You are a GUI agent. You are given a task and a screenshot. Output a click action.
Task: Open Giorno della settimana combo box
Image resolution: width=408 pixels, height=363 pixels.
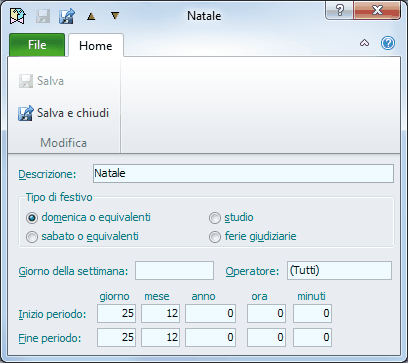[x=174, y=270]
